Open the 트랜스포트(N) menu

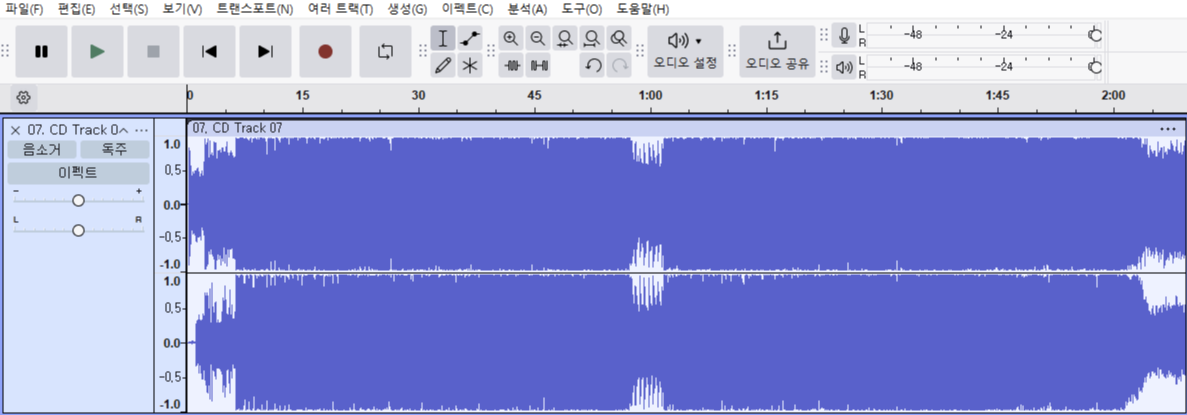tap(255, 9)
